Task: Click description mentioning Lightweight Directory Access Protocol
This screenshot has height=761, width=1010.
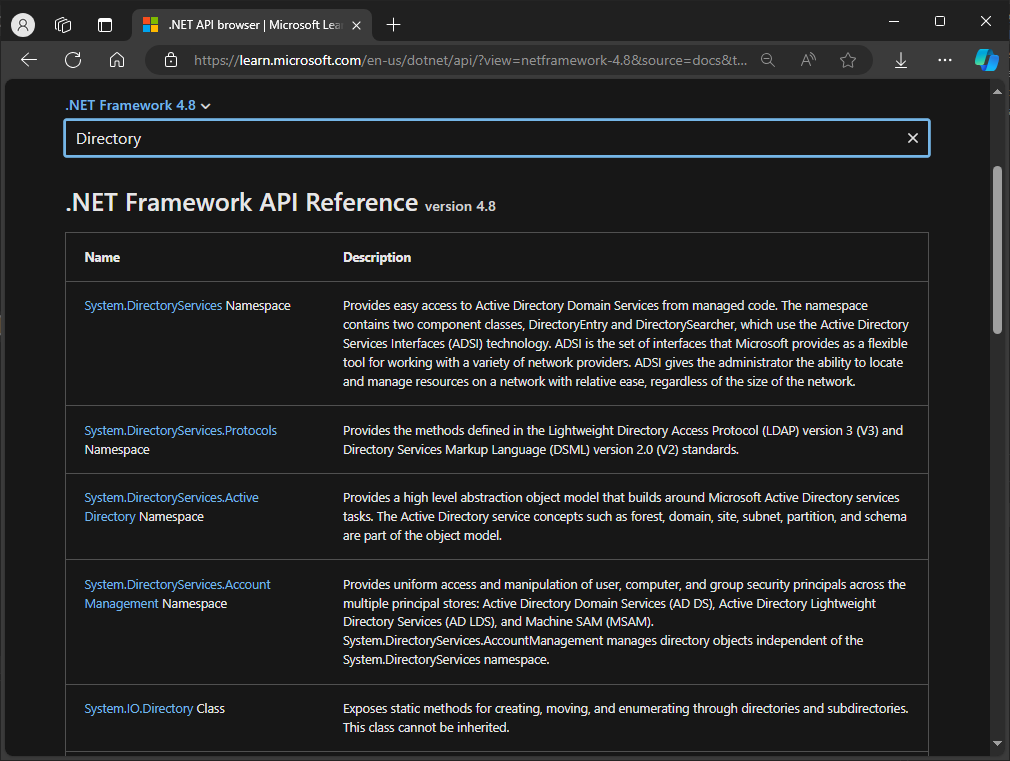Action: click(x=623, y=440)
